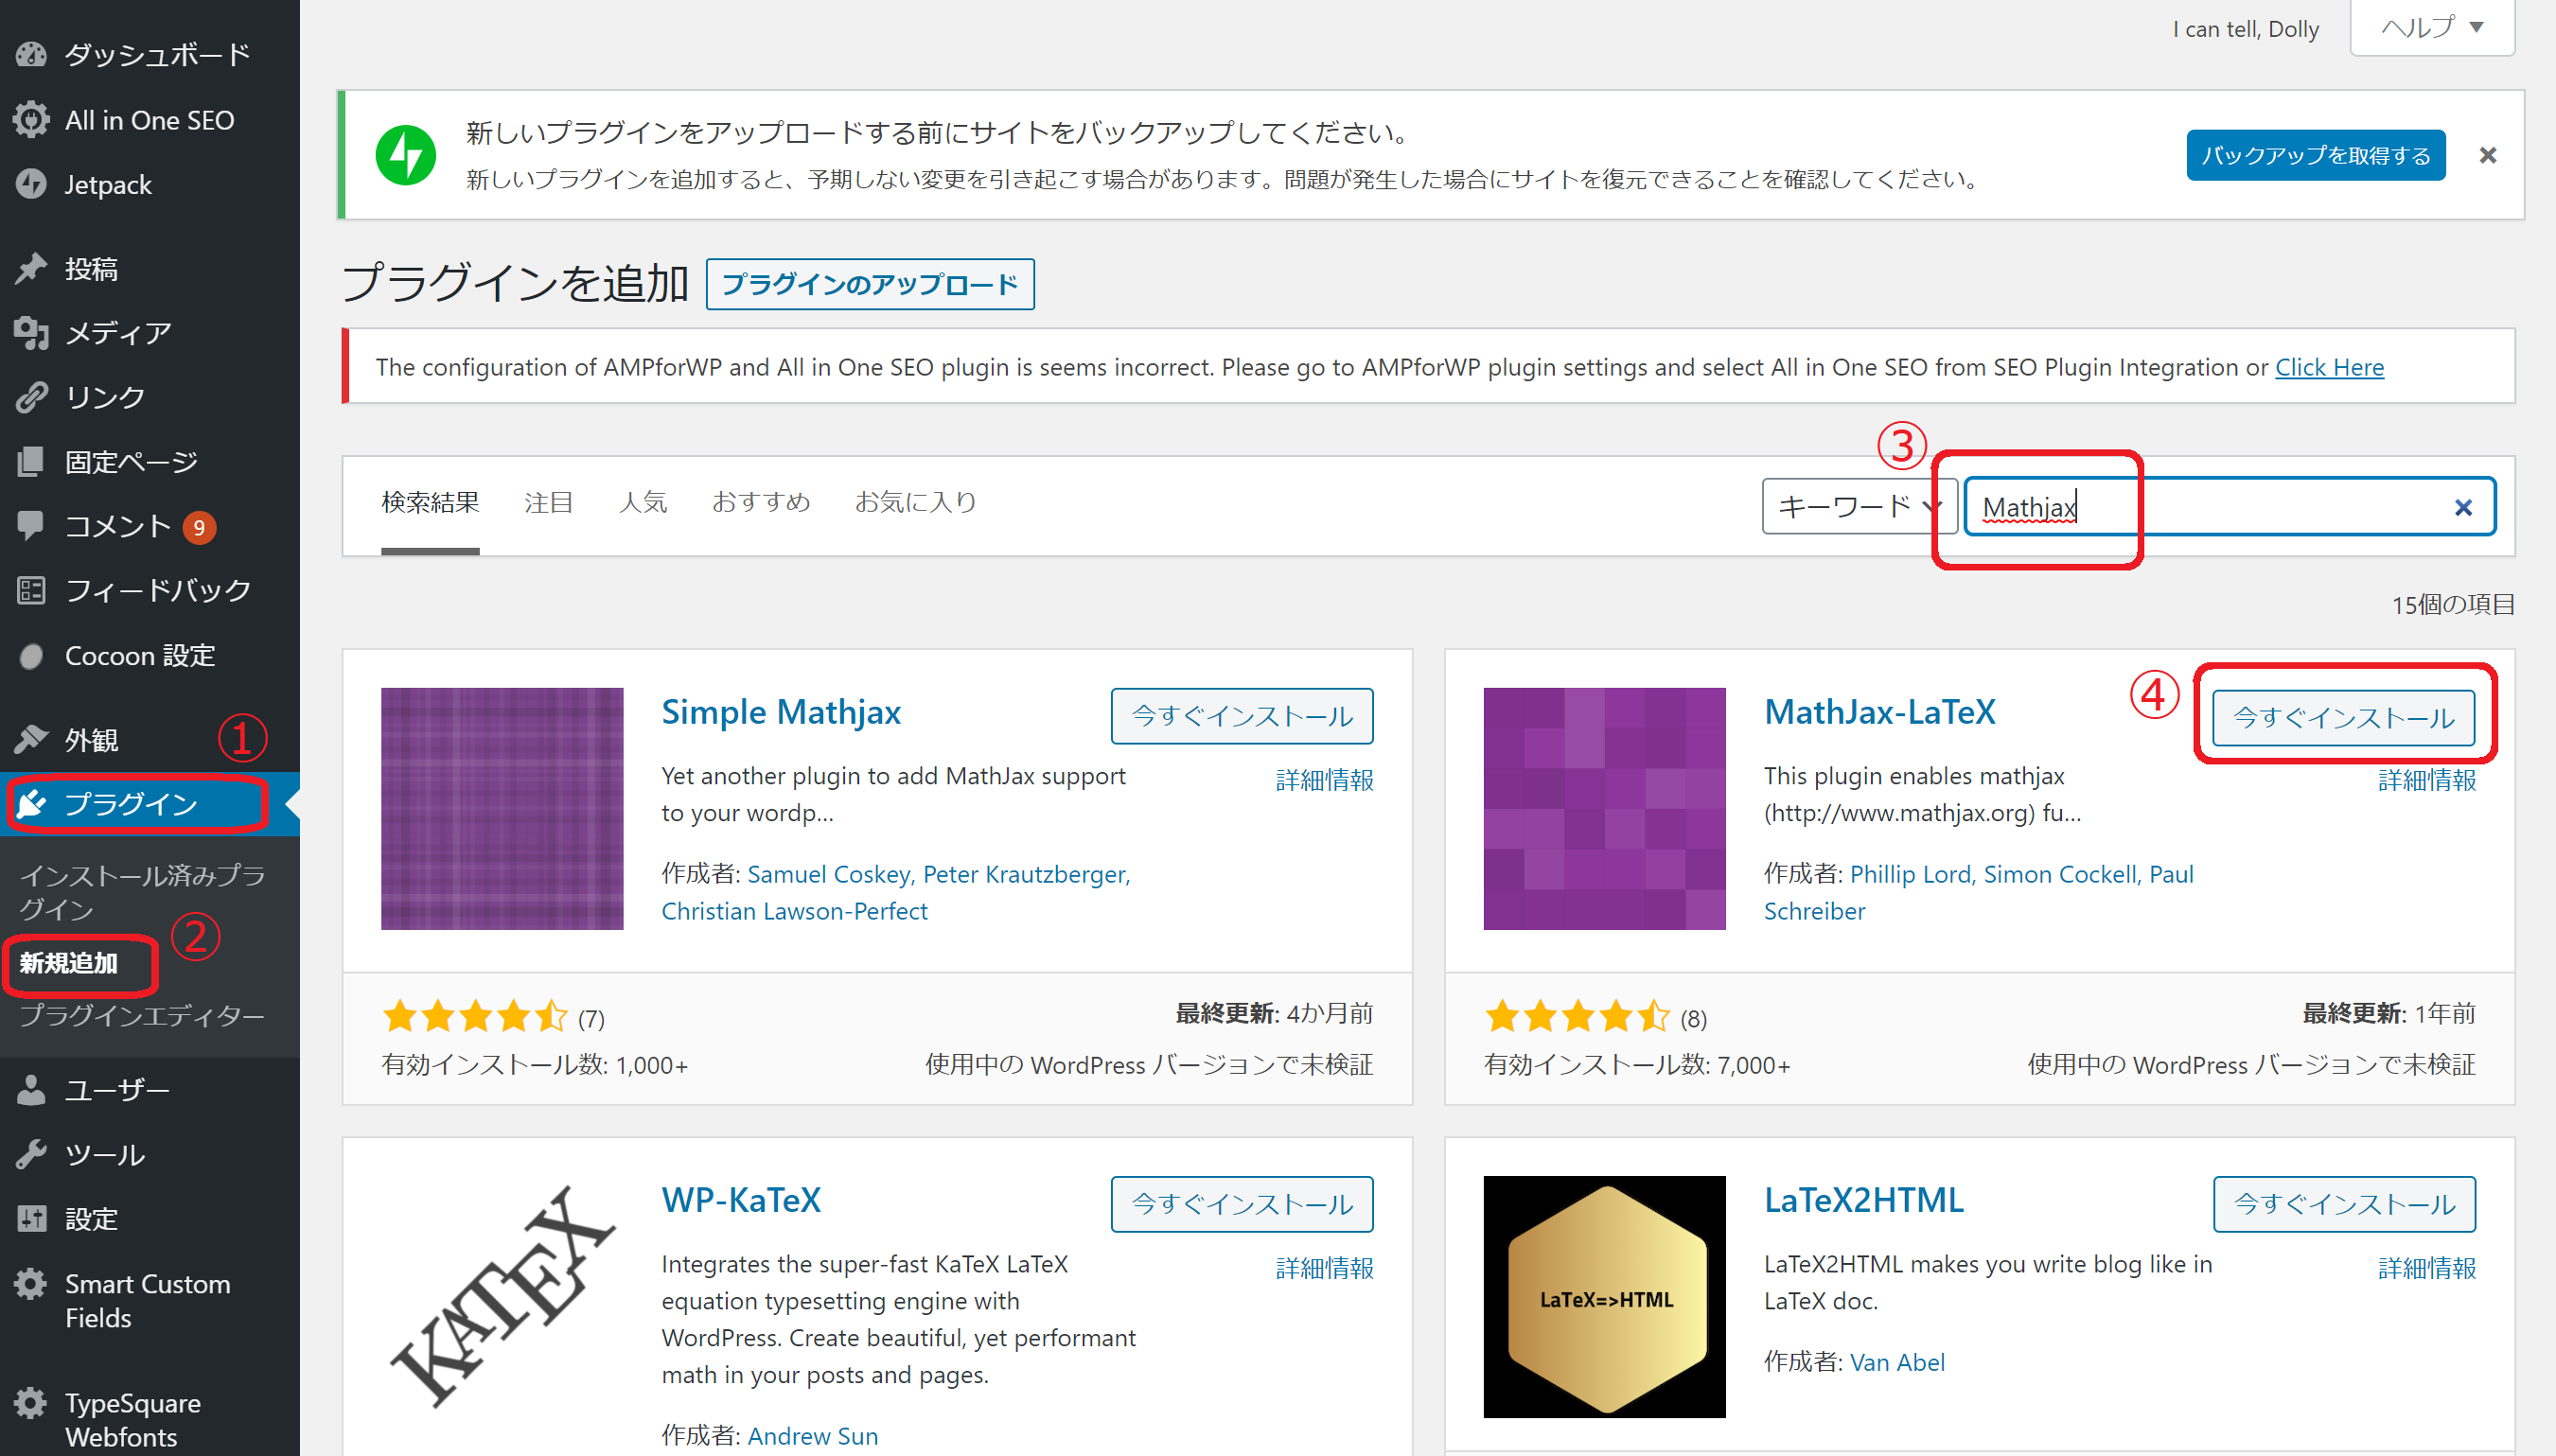2556x1456 pixels.
Task: Click the TypeSquare Webfonts gear icon
Action: (31, 1402)
